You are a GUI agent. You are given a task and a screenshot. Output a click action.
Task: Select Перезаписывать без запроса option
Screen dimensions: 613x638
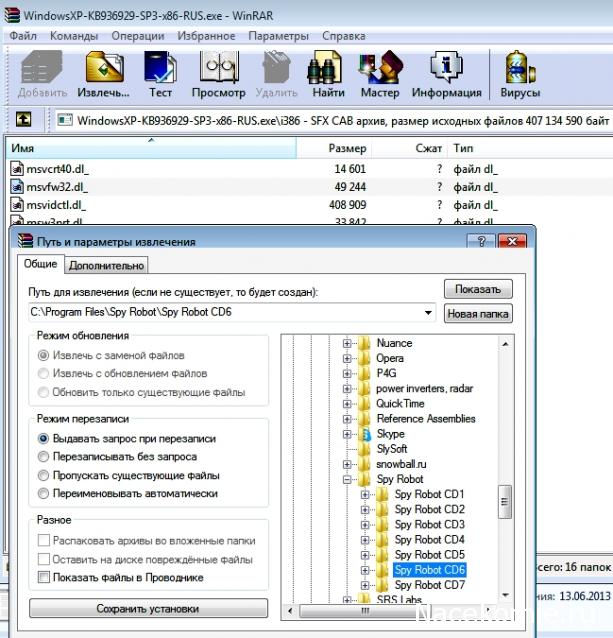(x=43, y=457)
